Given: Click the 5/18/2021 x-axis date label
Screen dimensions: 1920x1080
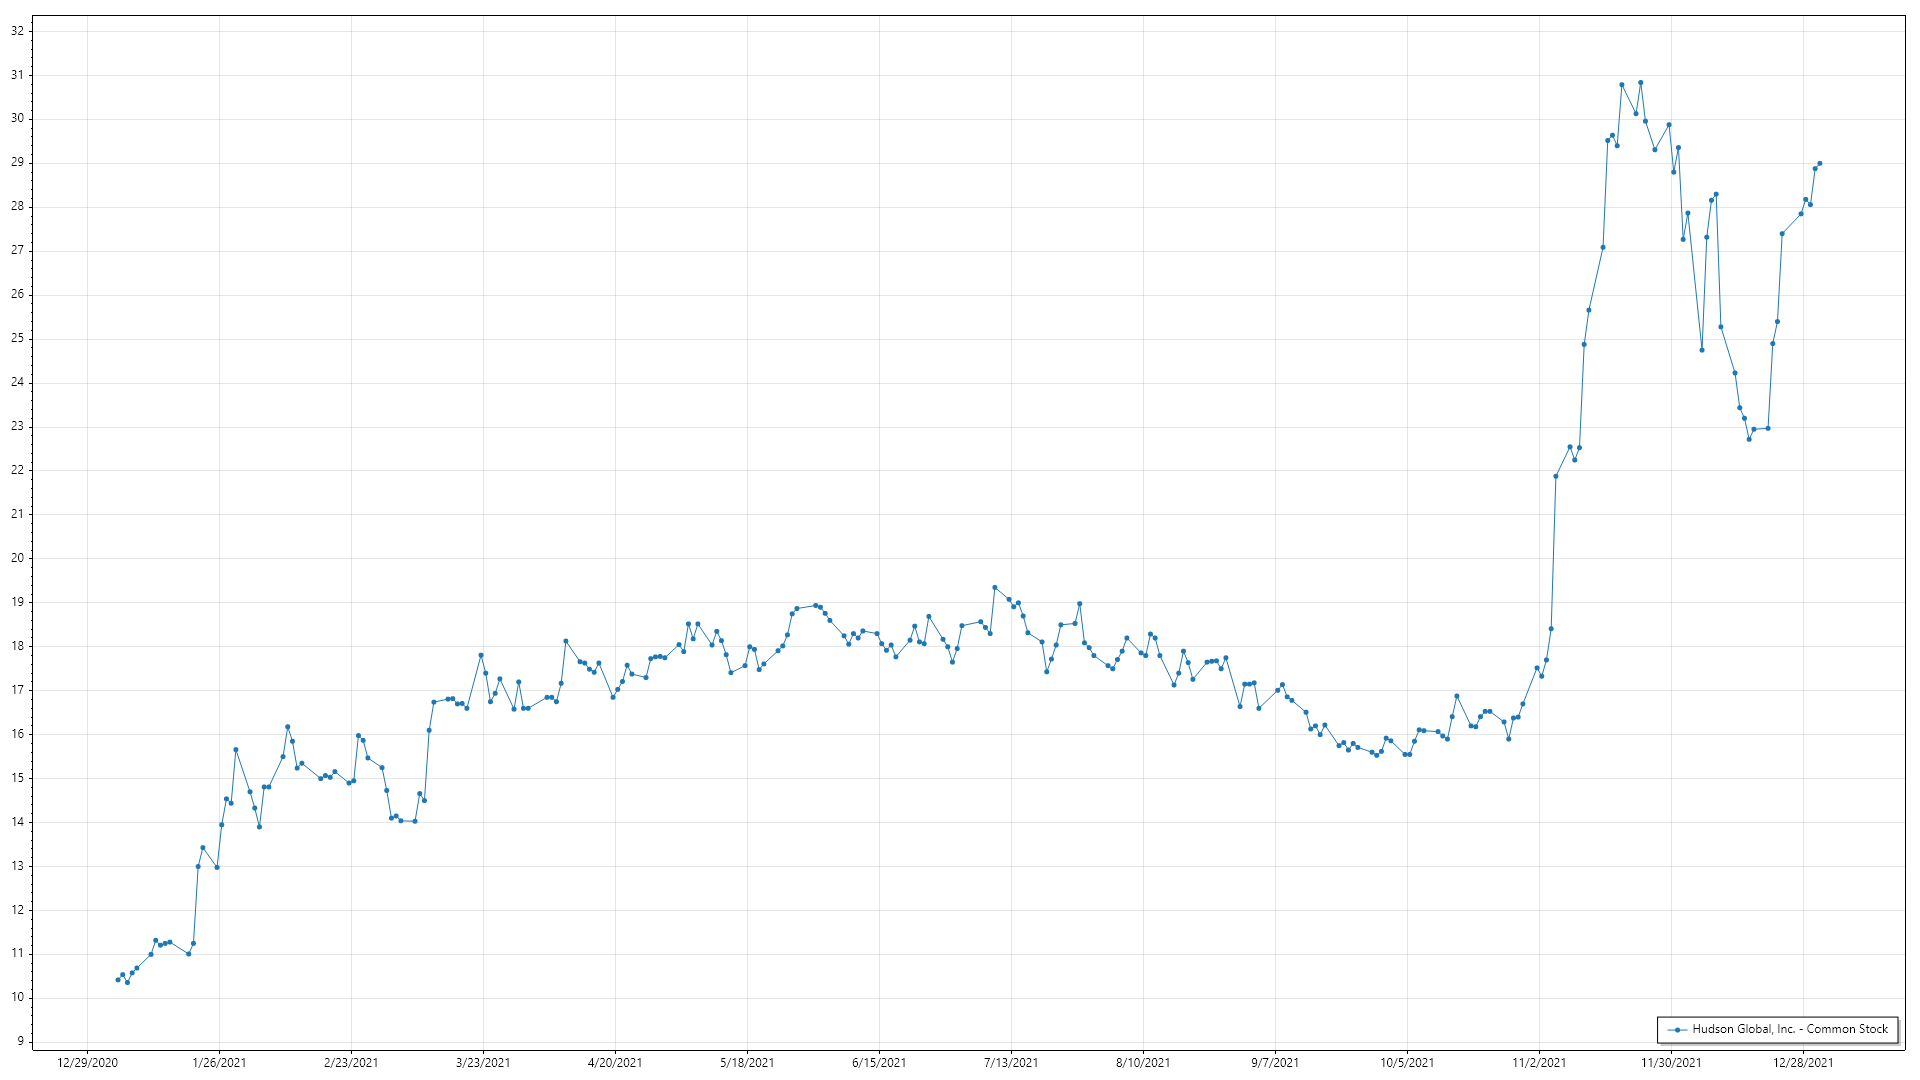Looking at the screenshot, I should 747,1063.
